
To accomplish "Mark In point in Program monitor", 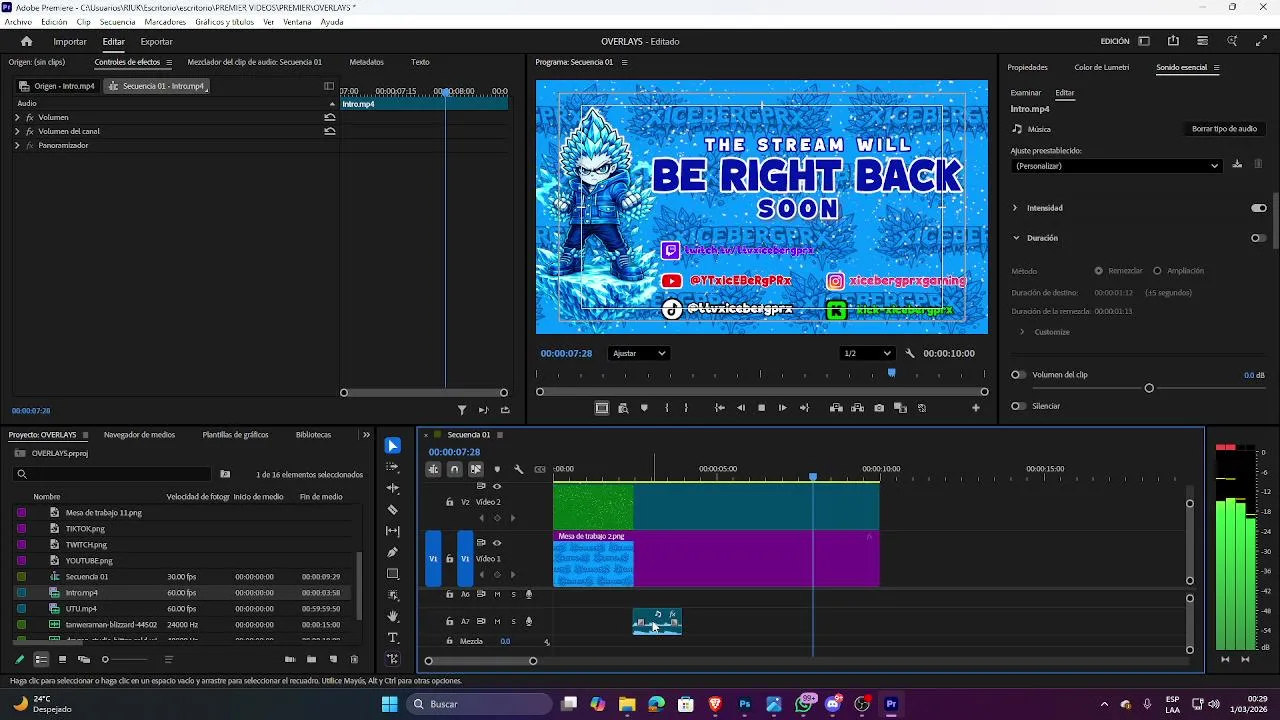I will tap(667, 408).
